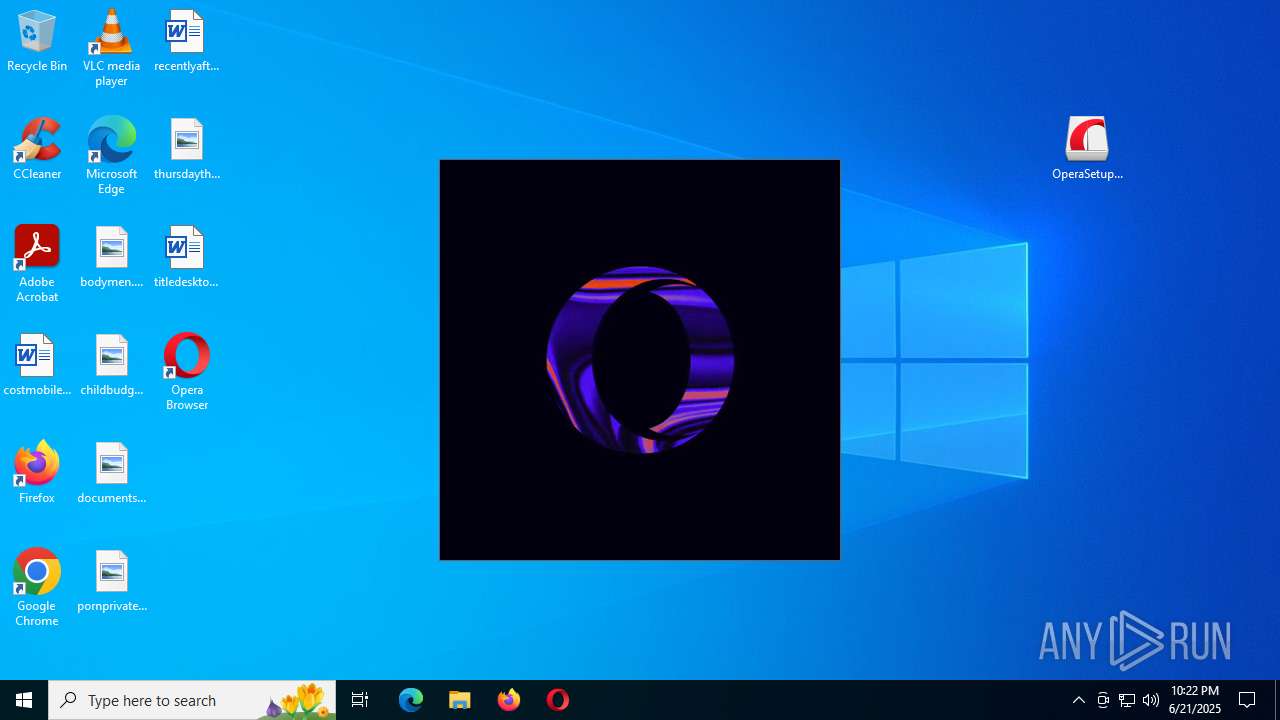Select the childbudg... image file
Screen dimensions: 1280x720
[111, 366]
